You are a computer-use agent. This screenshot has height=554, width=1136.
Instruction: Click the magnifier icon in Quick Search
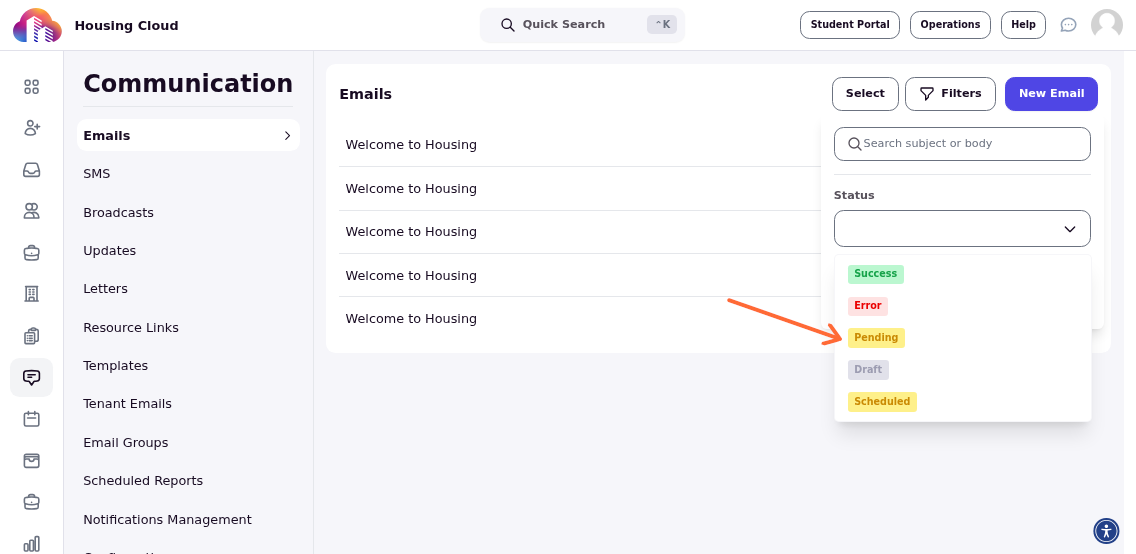pyautogui.click(x=508, y=25)
